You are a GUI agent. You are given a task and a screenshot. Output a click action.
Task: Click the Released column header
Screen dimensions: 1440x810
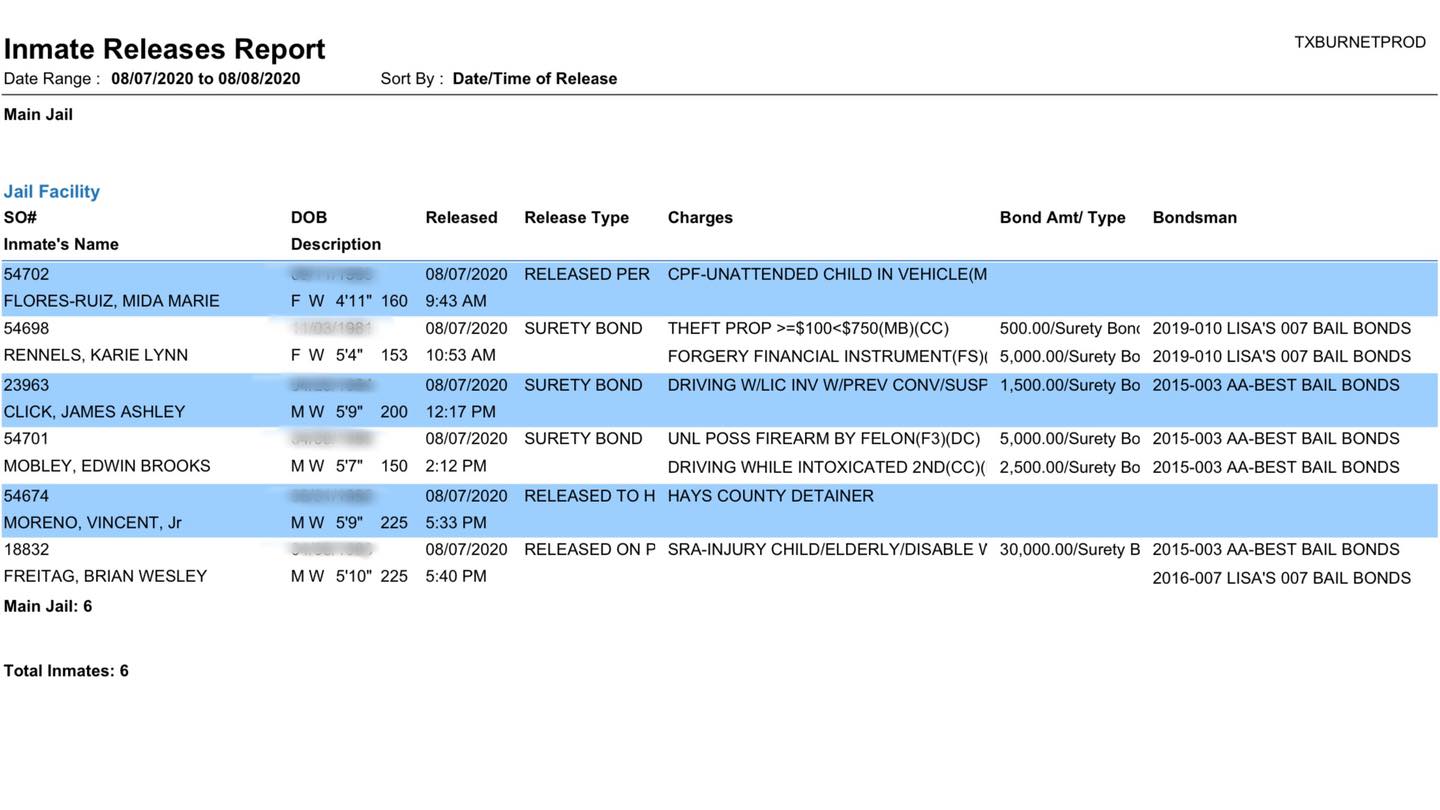pos(461,218)
